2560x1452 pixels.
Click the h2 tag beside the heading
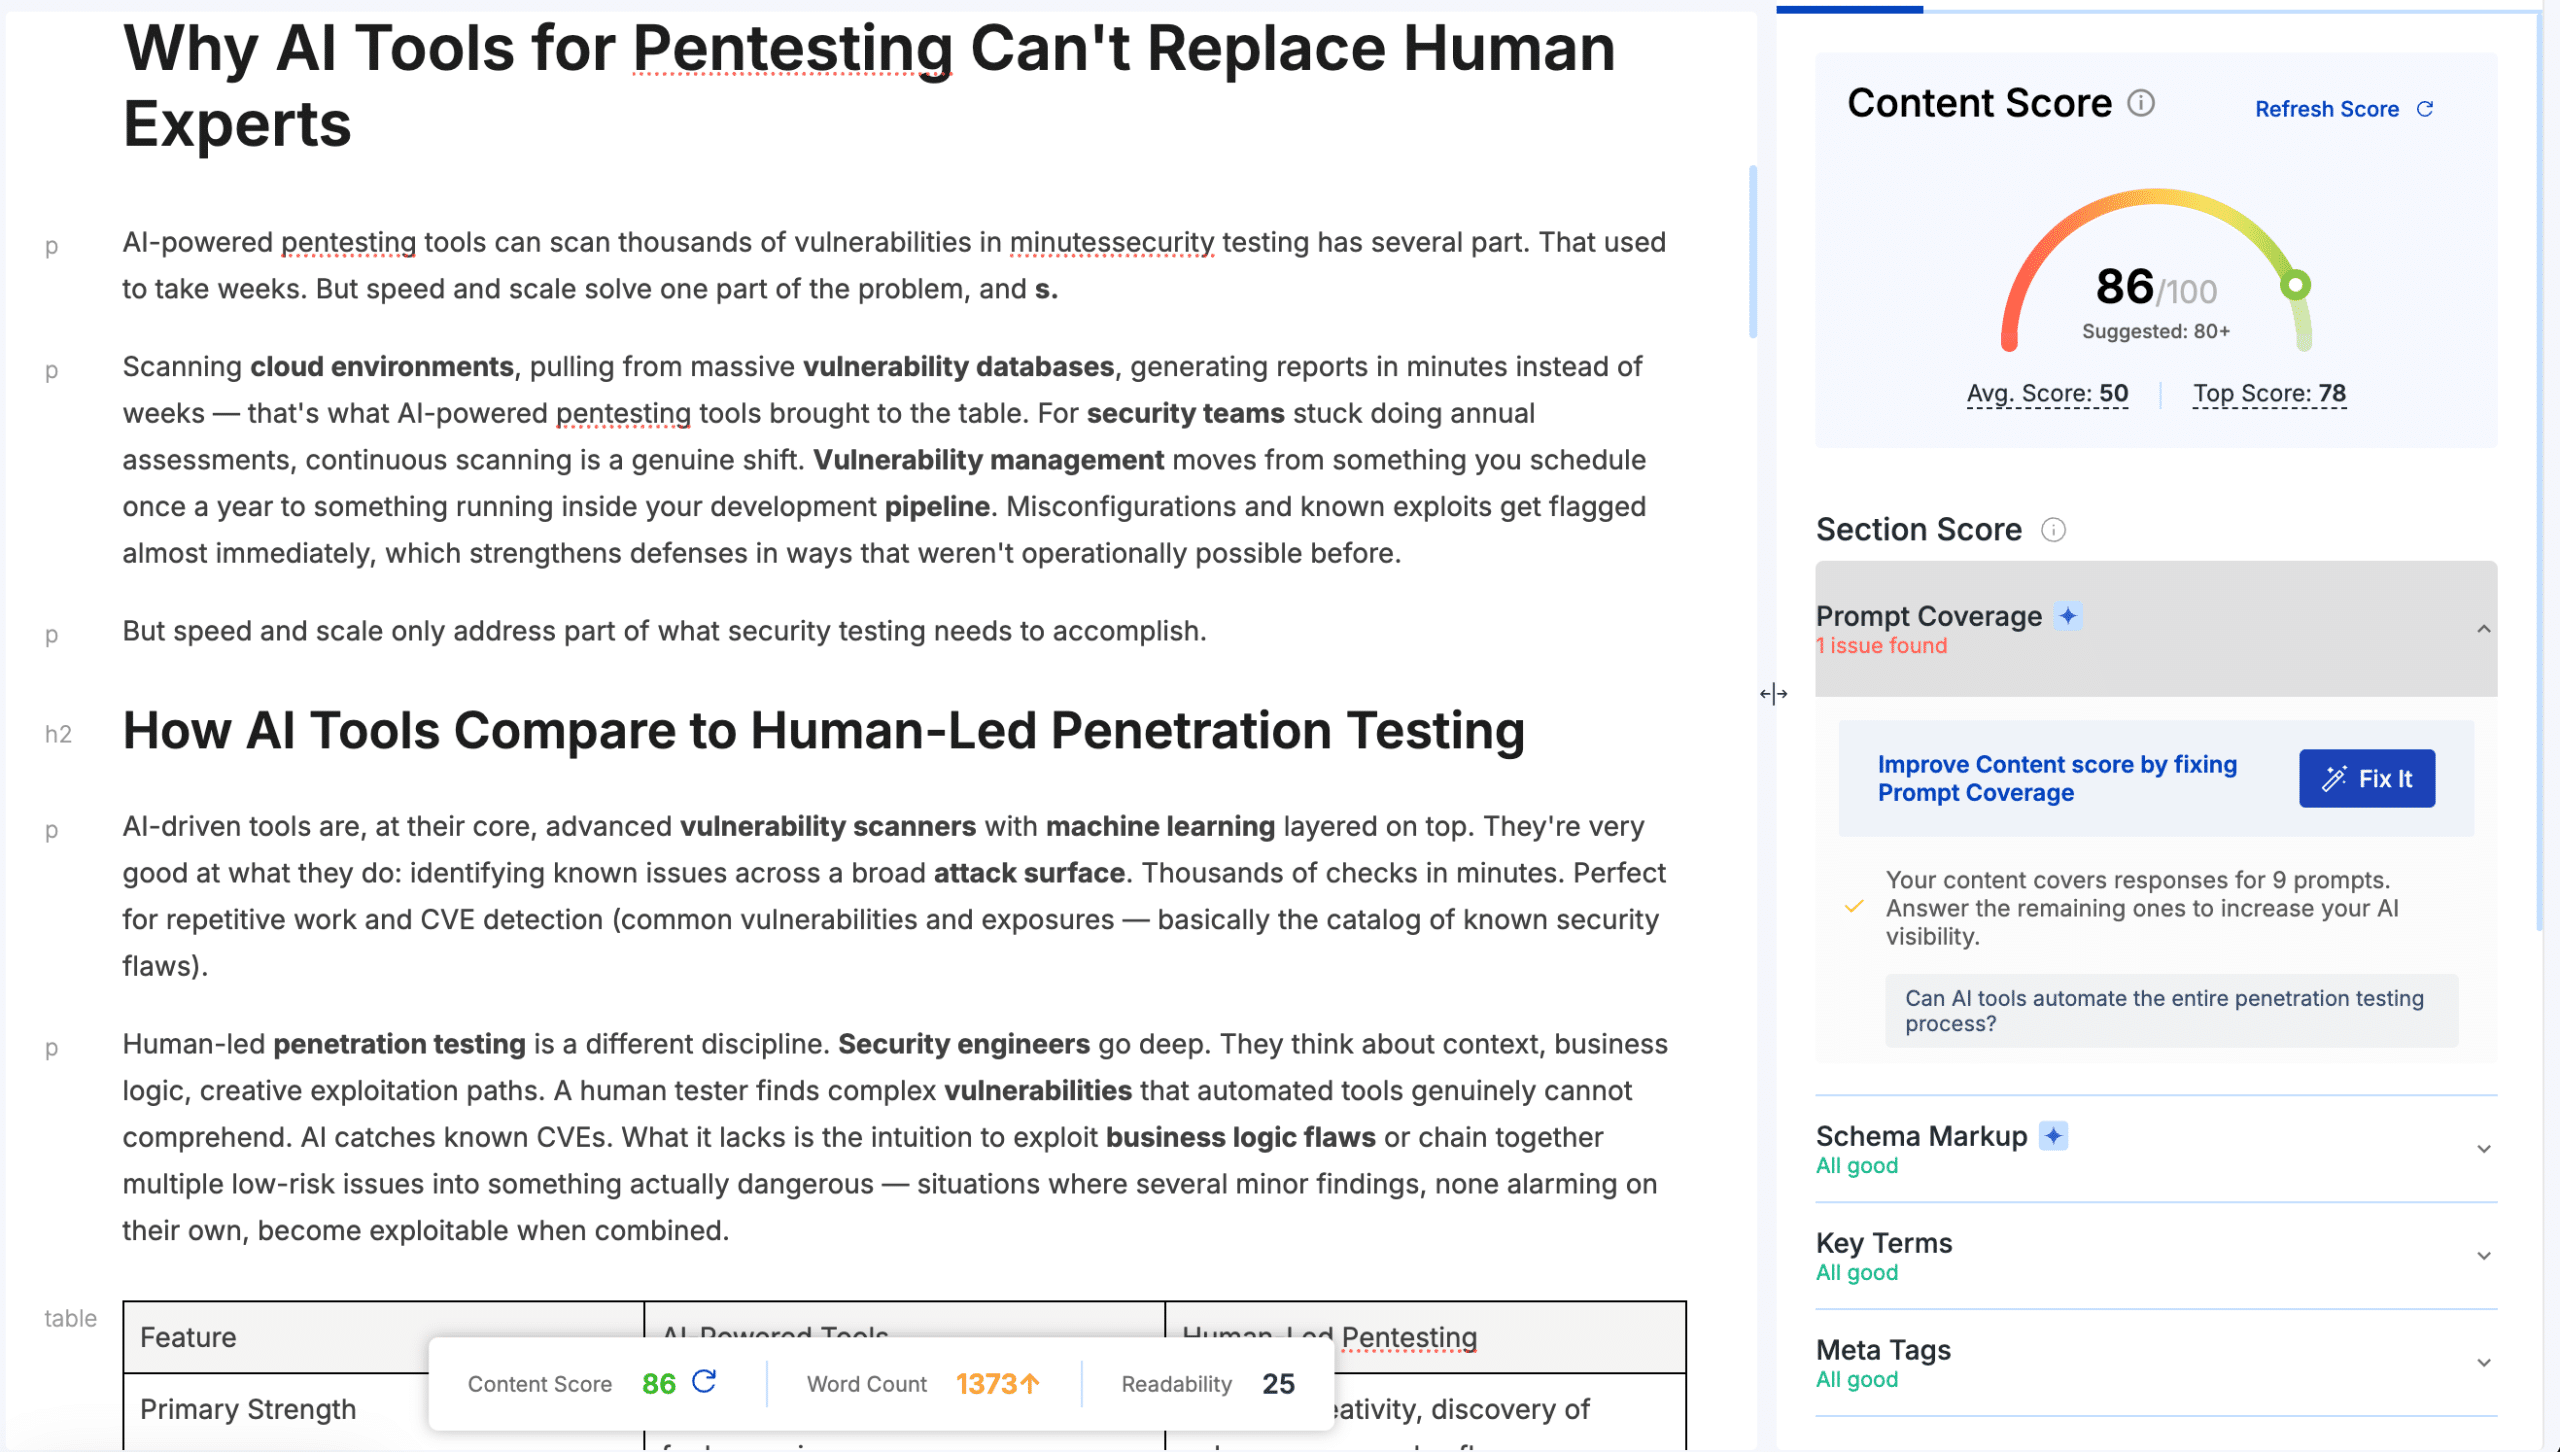point(58,735)
